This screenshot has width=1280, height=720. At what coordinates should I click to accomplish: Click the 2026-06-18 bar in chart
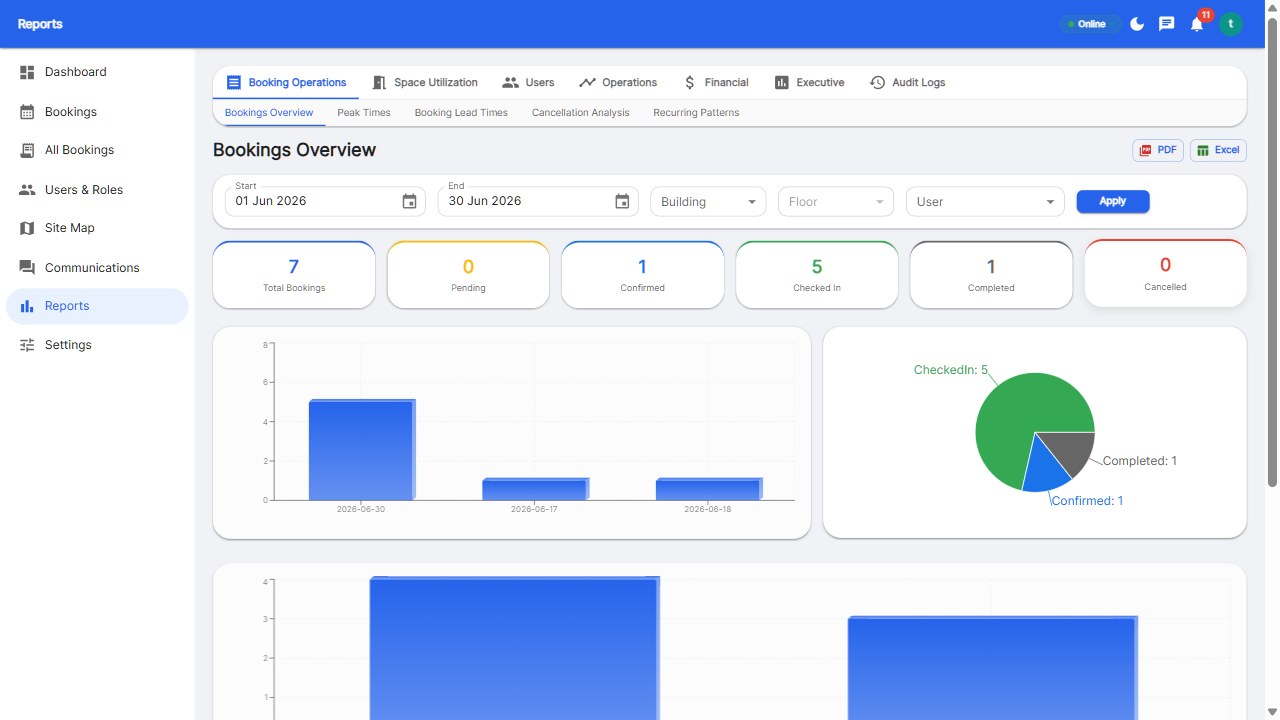(x=709, y=489)
